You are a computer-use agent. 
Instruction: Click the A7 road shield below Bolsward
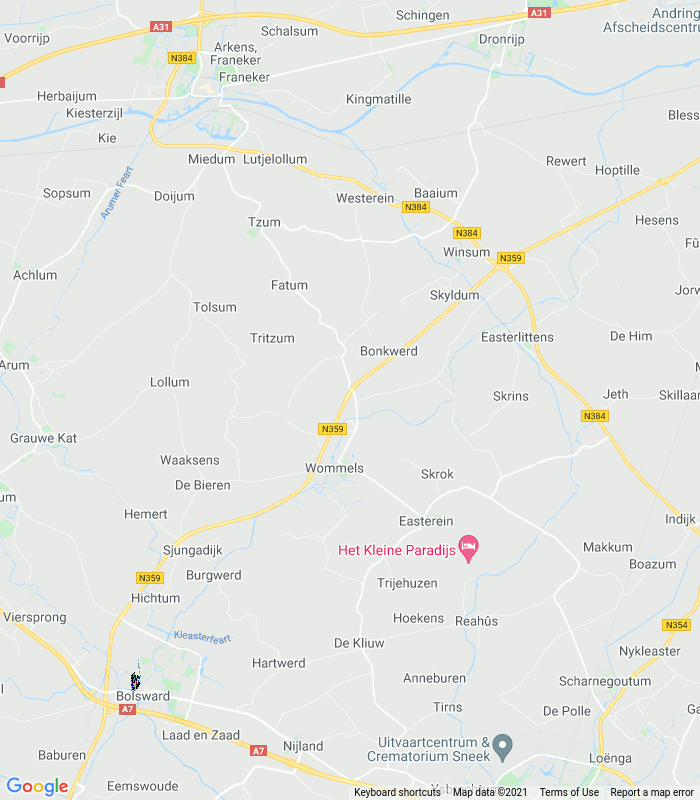pos(127,709)
